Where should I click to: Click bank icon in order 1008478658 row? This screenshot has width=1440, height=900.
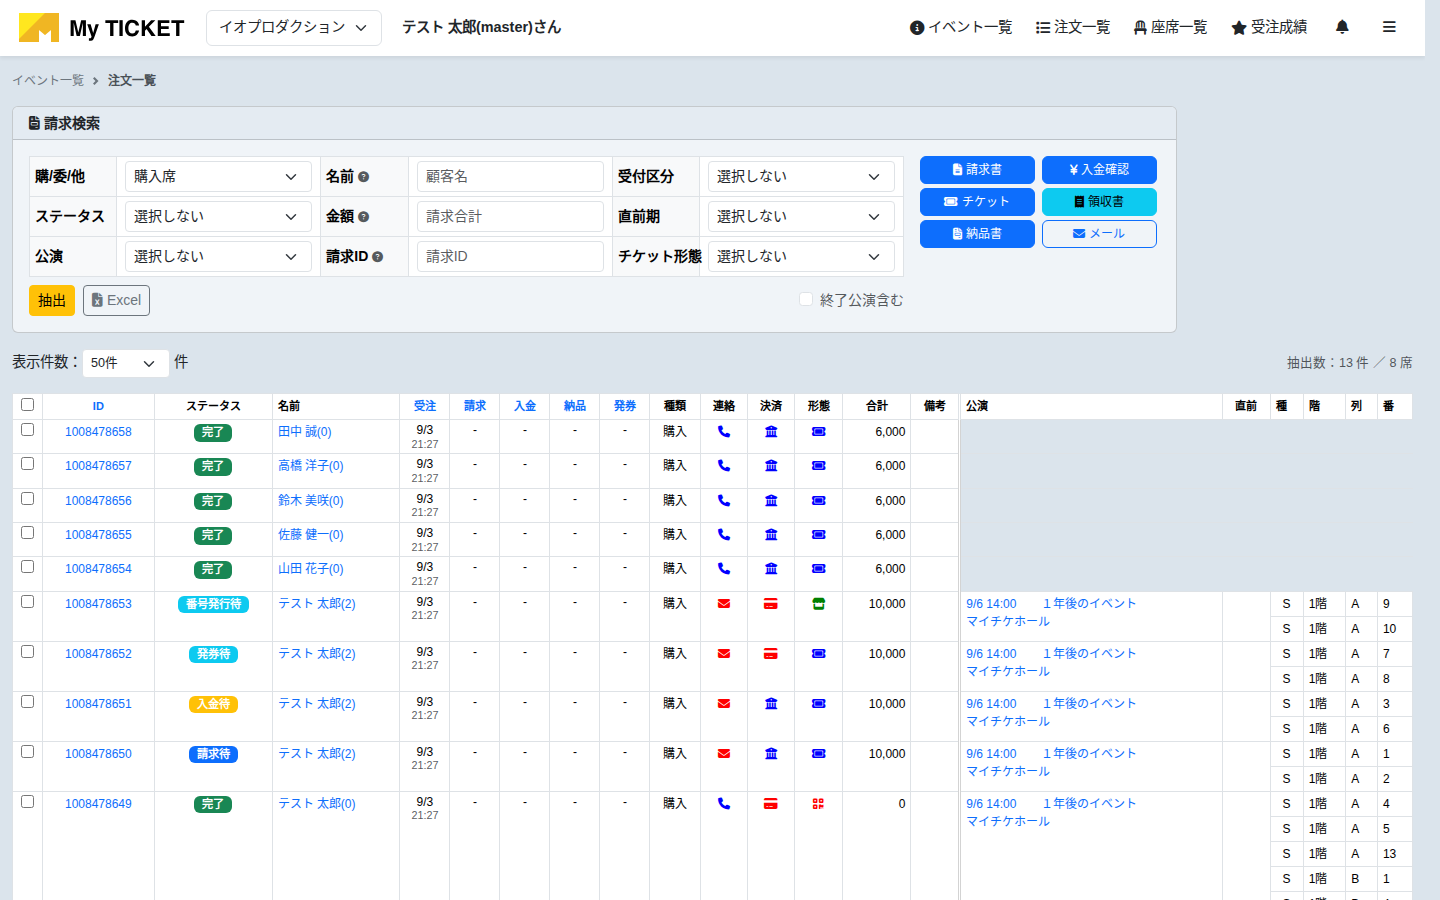pos(771,432)
